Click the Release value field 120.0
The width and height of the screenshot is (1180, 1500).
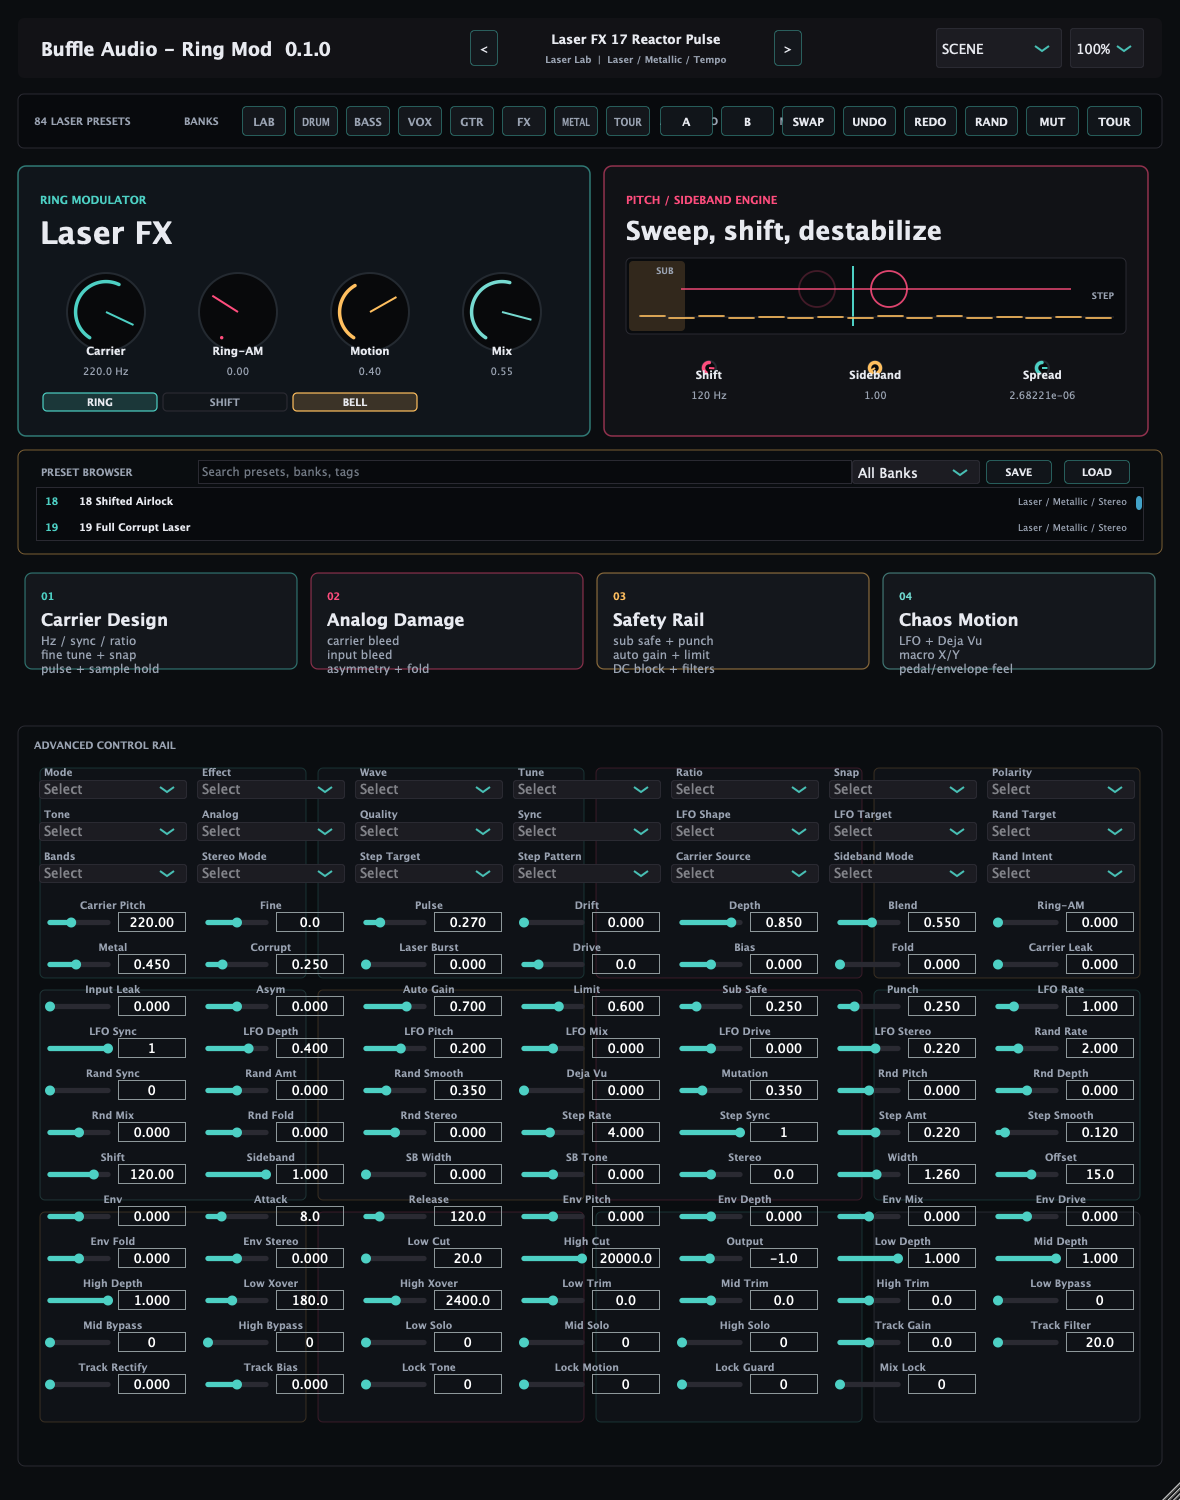coord(468,1216)
